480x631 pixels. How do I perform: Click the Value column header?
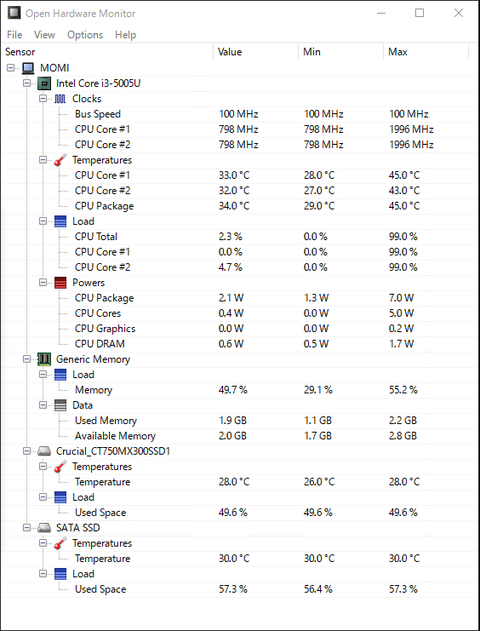pos(255,52)
